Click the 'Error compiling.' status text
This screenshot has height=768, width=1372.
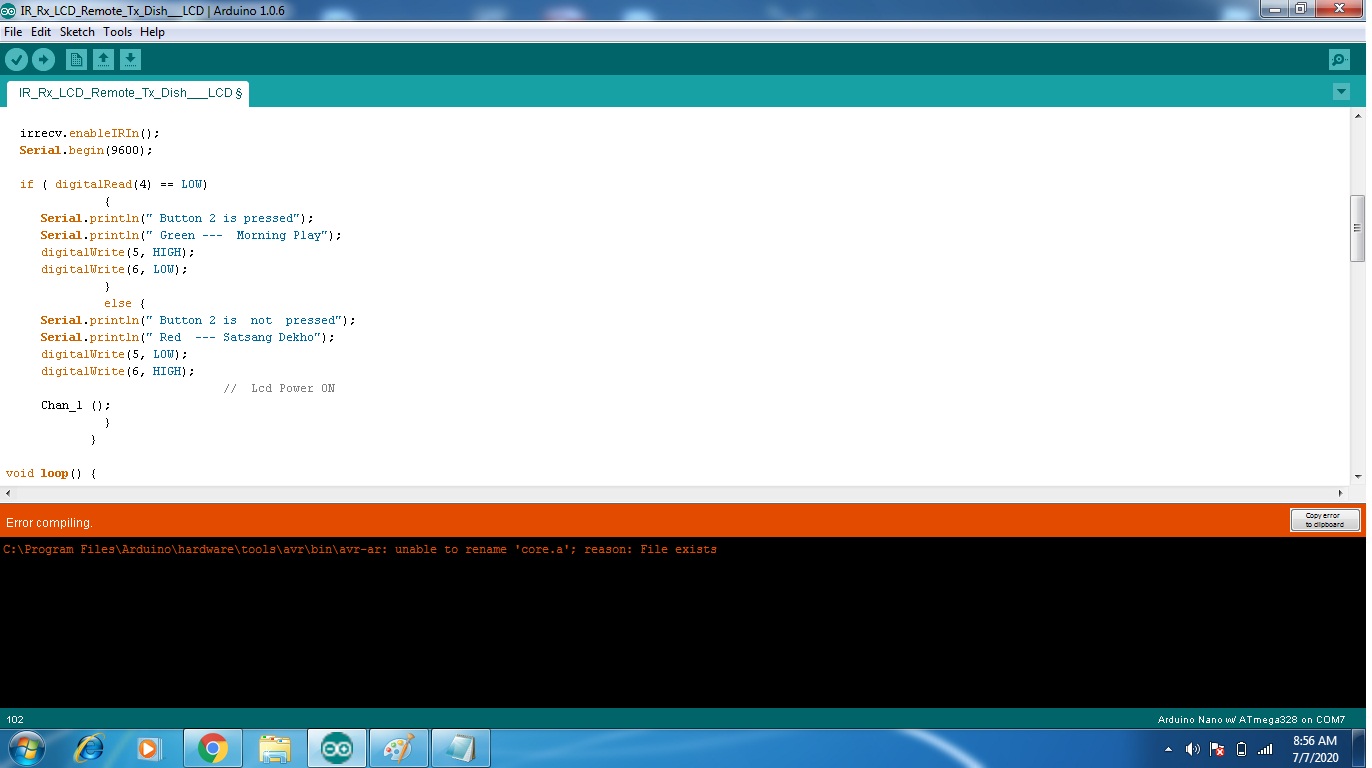coord(49,523)
